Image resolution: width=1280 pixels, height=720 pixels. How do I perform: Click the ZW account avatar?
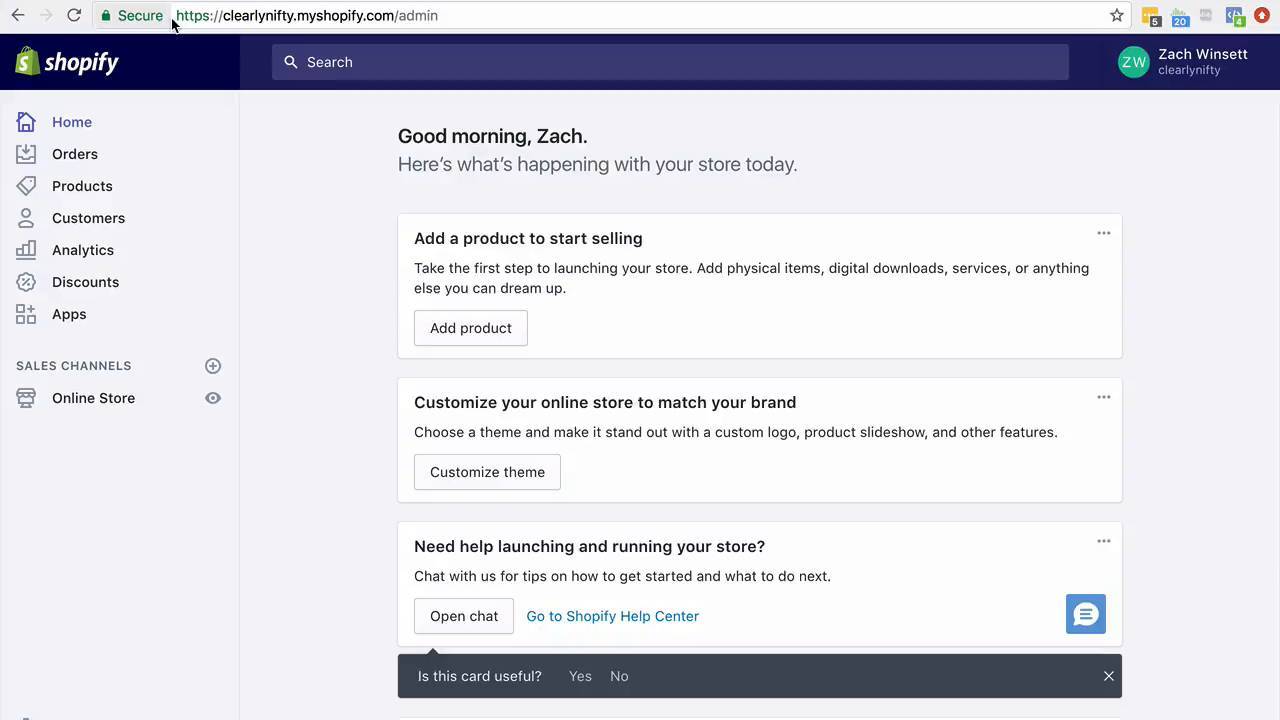[x=1134, y=62]
